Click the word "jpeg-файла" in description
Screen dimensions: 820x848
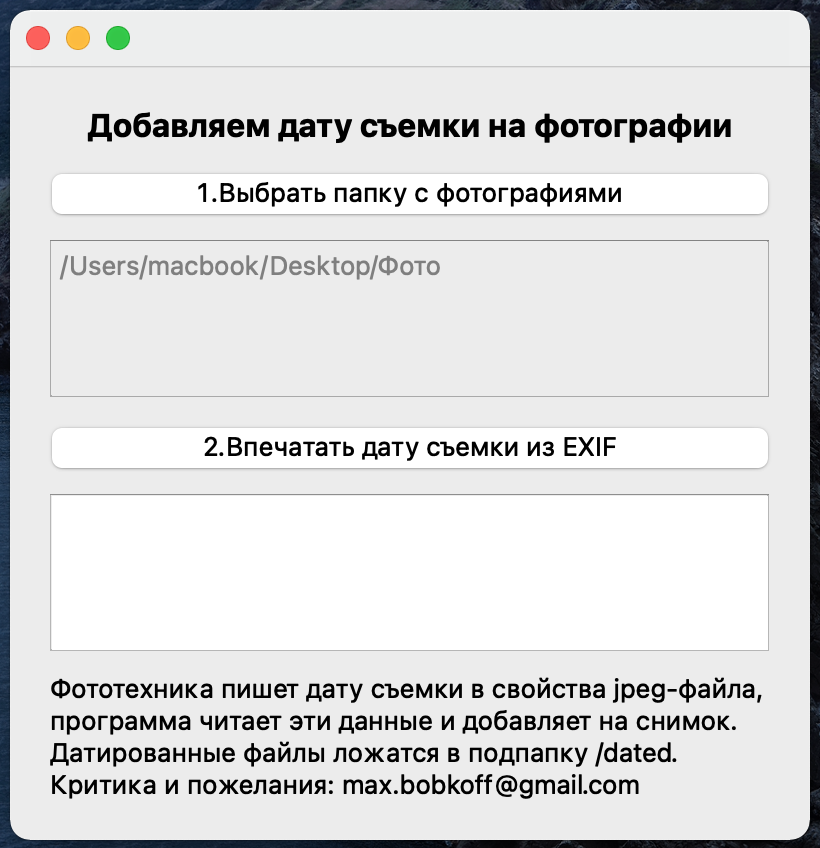point(688,690)
